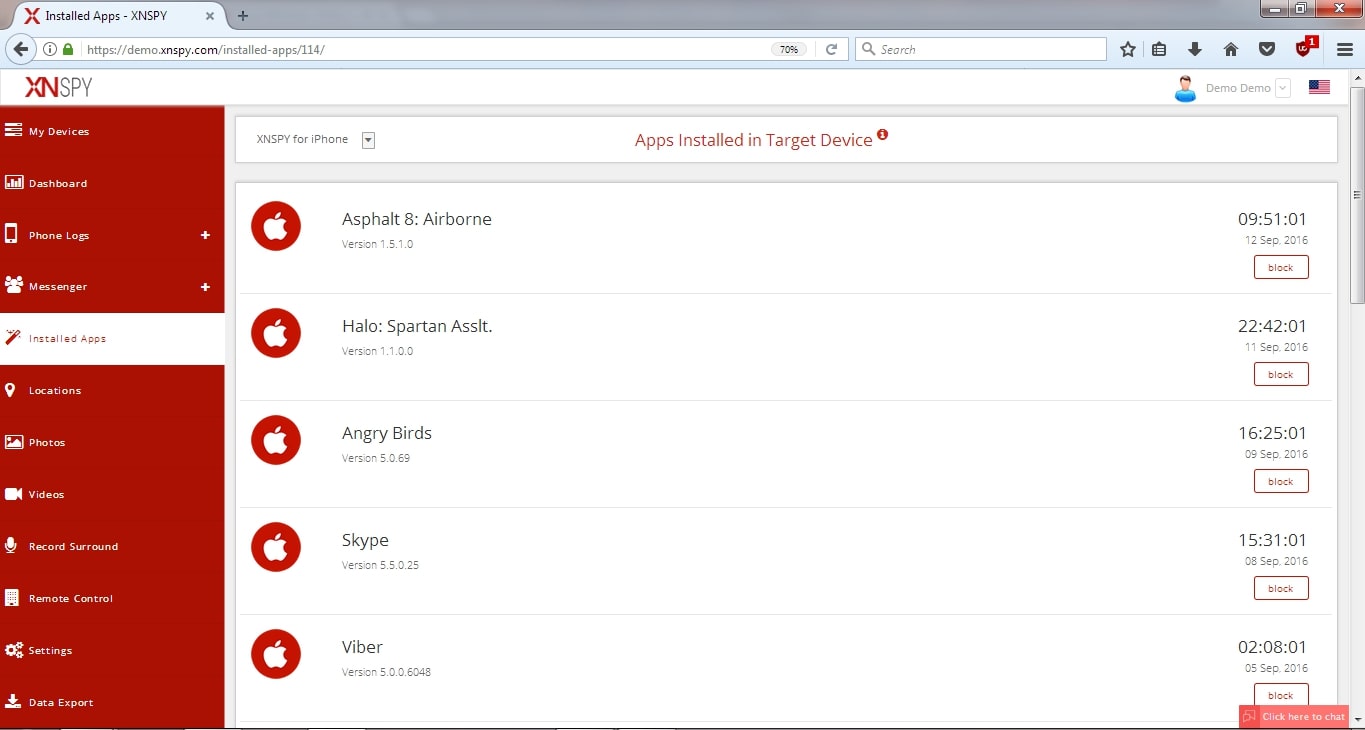
Task: Click Viber Apple icon
Action: 276,654
